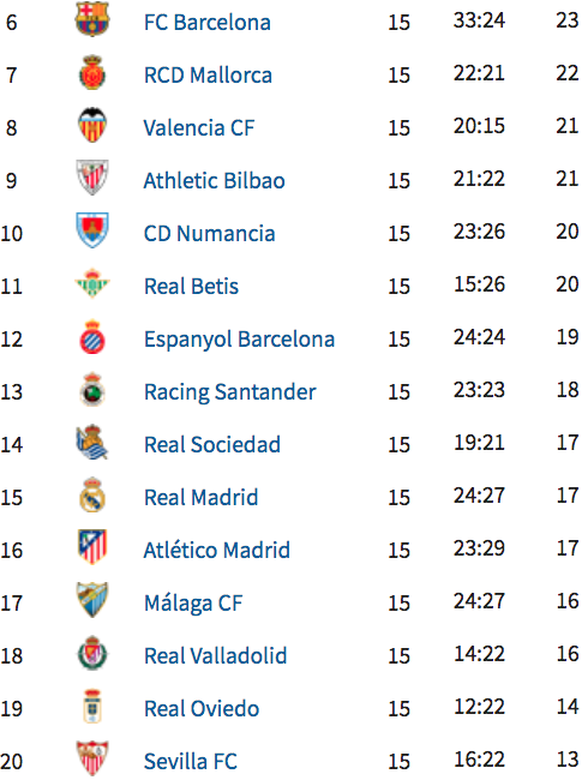Click the Espanyol Barcelona round crest
Viewport: 582px width, 780px height.
(93, 337)
